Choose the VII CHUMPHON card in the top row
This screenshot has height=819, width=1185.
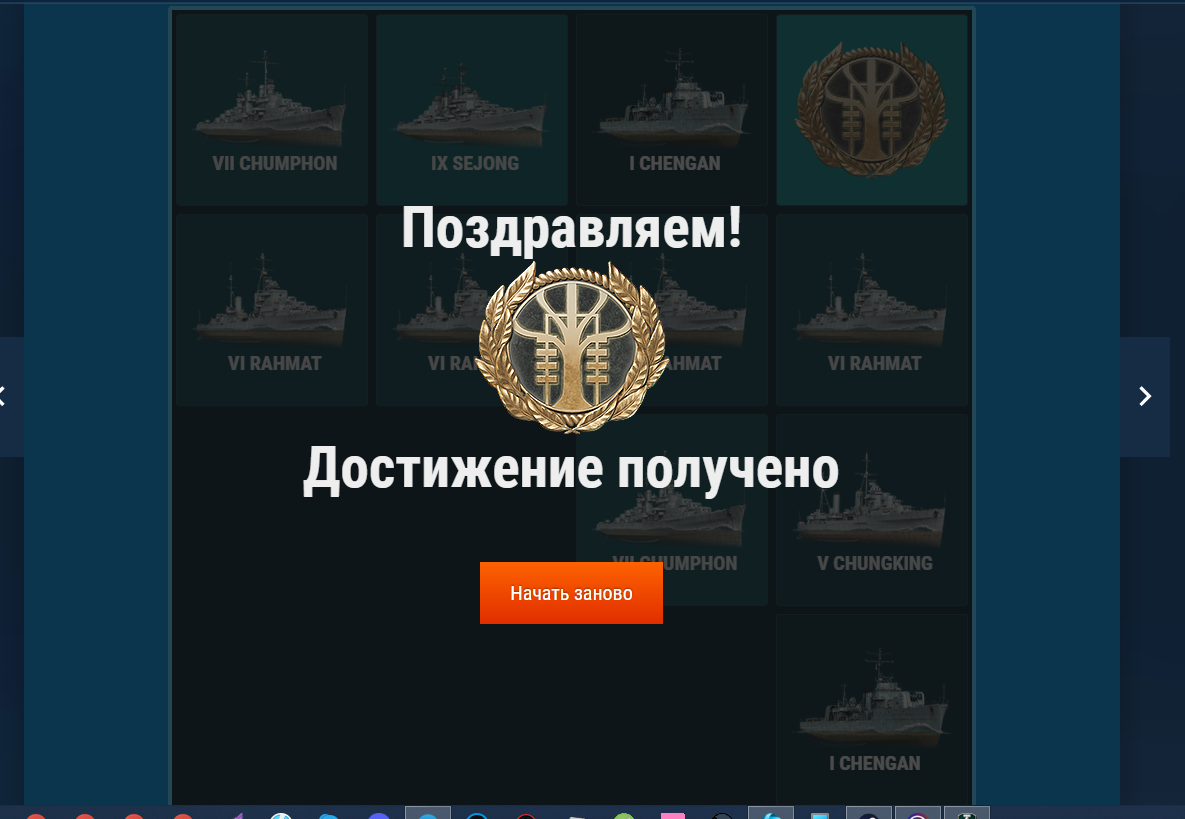point(272,110)
